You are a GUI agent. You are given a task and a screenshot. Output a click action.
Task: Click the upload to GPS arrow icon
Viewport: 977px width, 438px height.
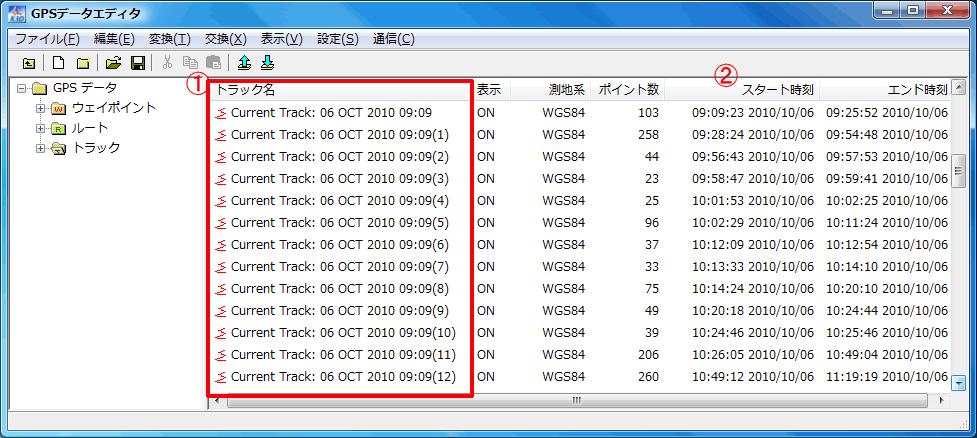point(244,64)
